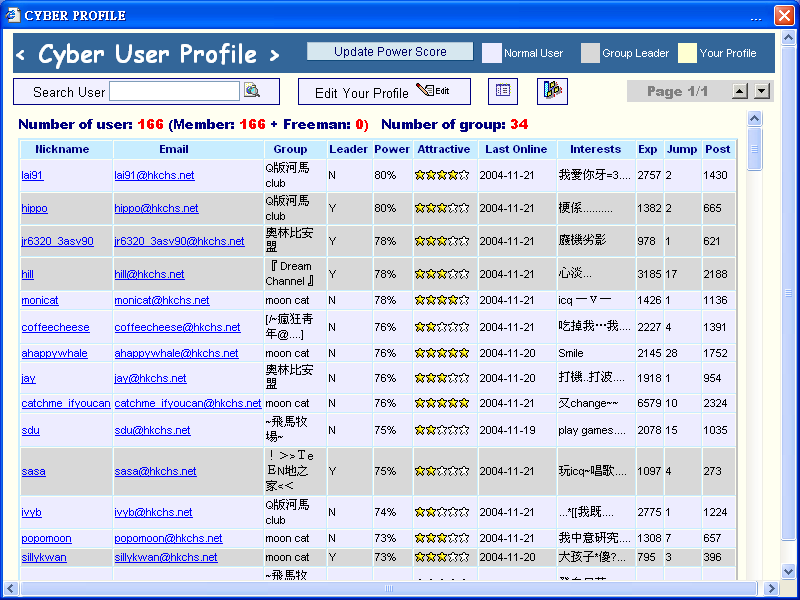Open hill nickname link
This screenshot has height=600, width=800.
(28, 274)
